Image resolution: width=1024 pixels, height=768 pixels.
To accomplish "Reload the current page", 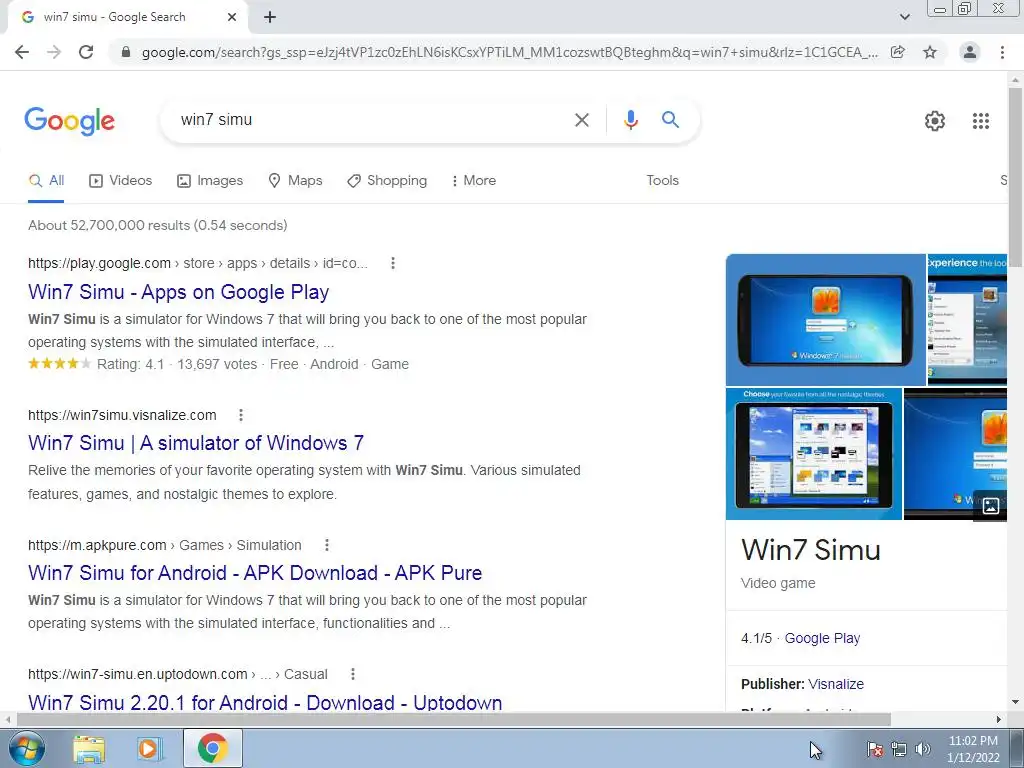I will coord(86,52).
